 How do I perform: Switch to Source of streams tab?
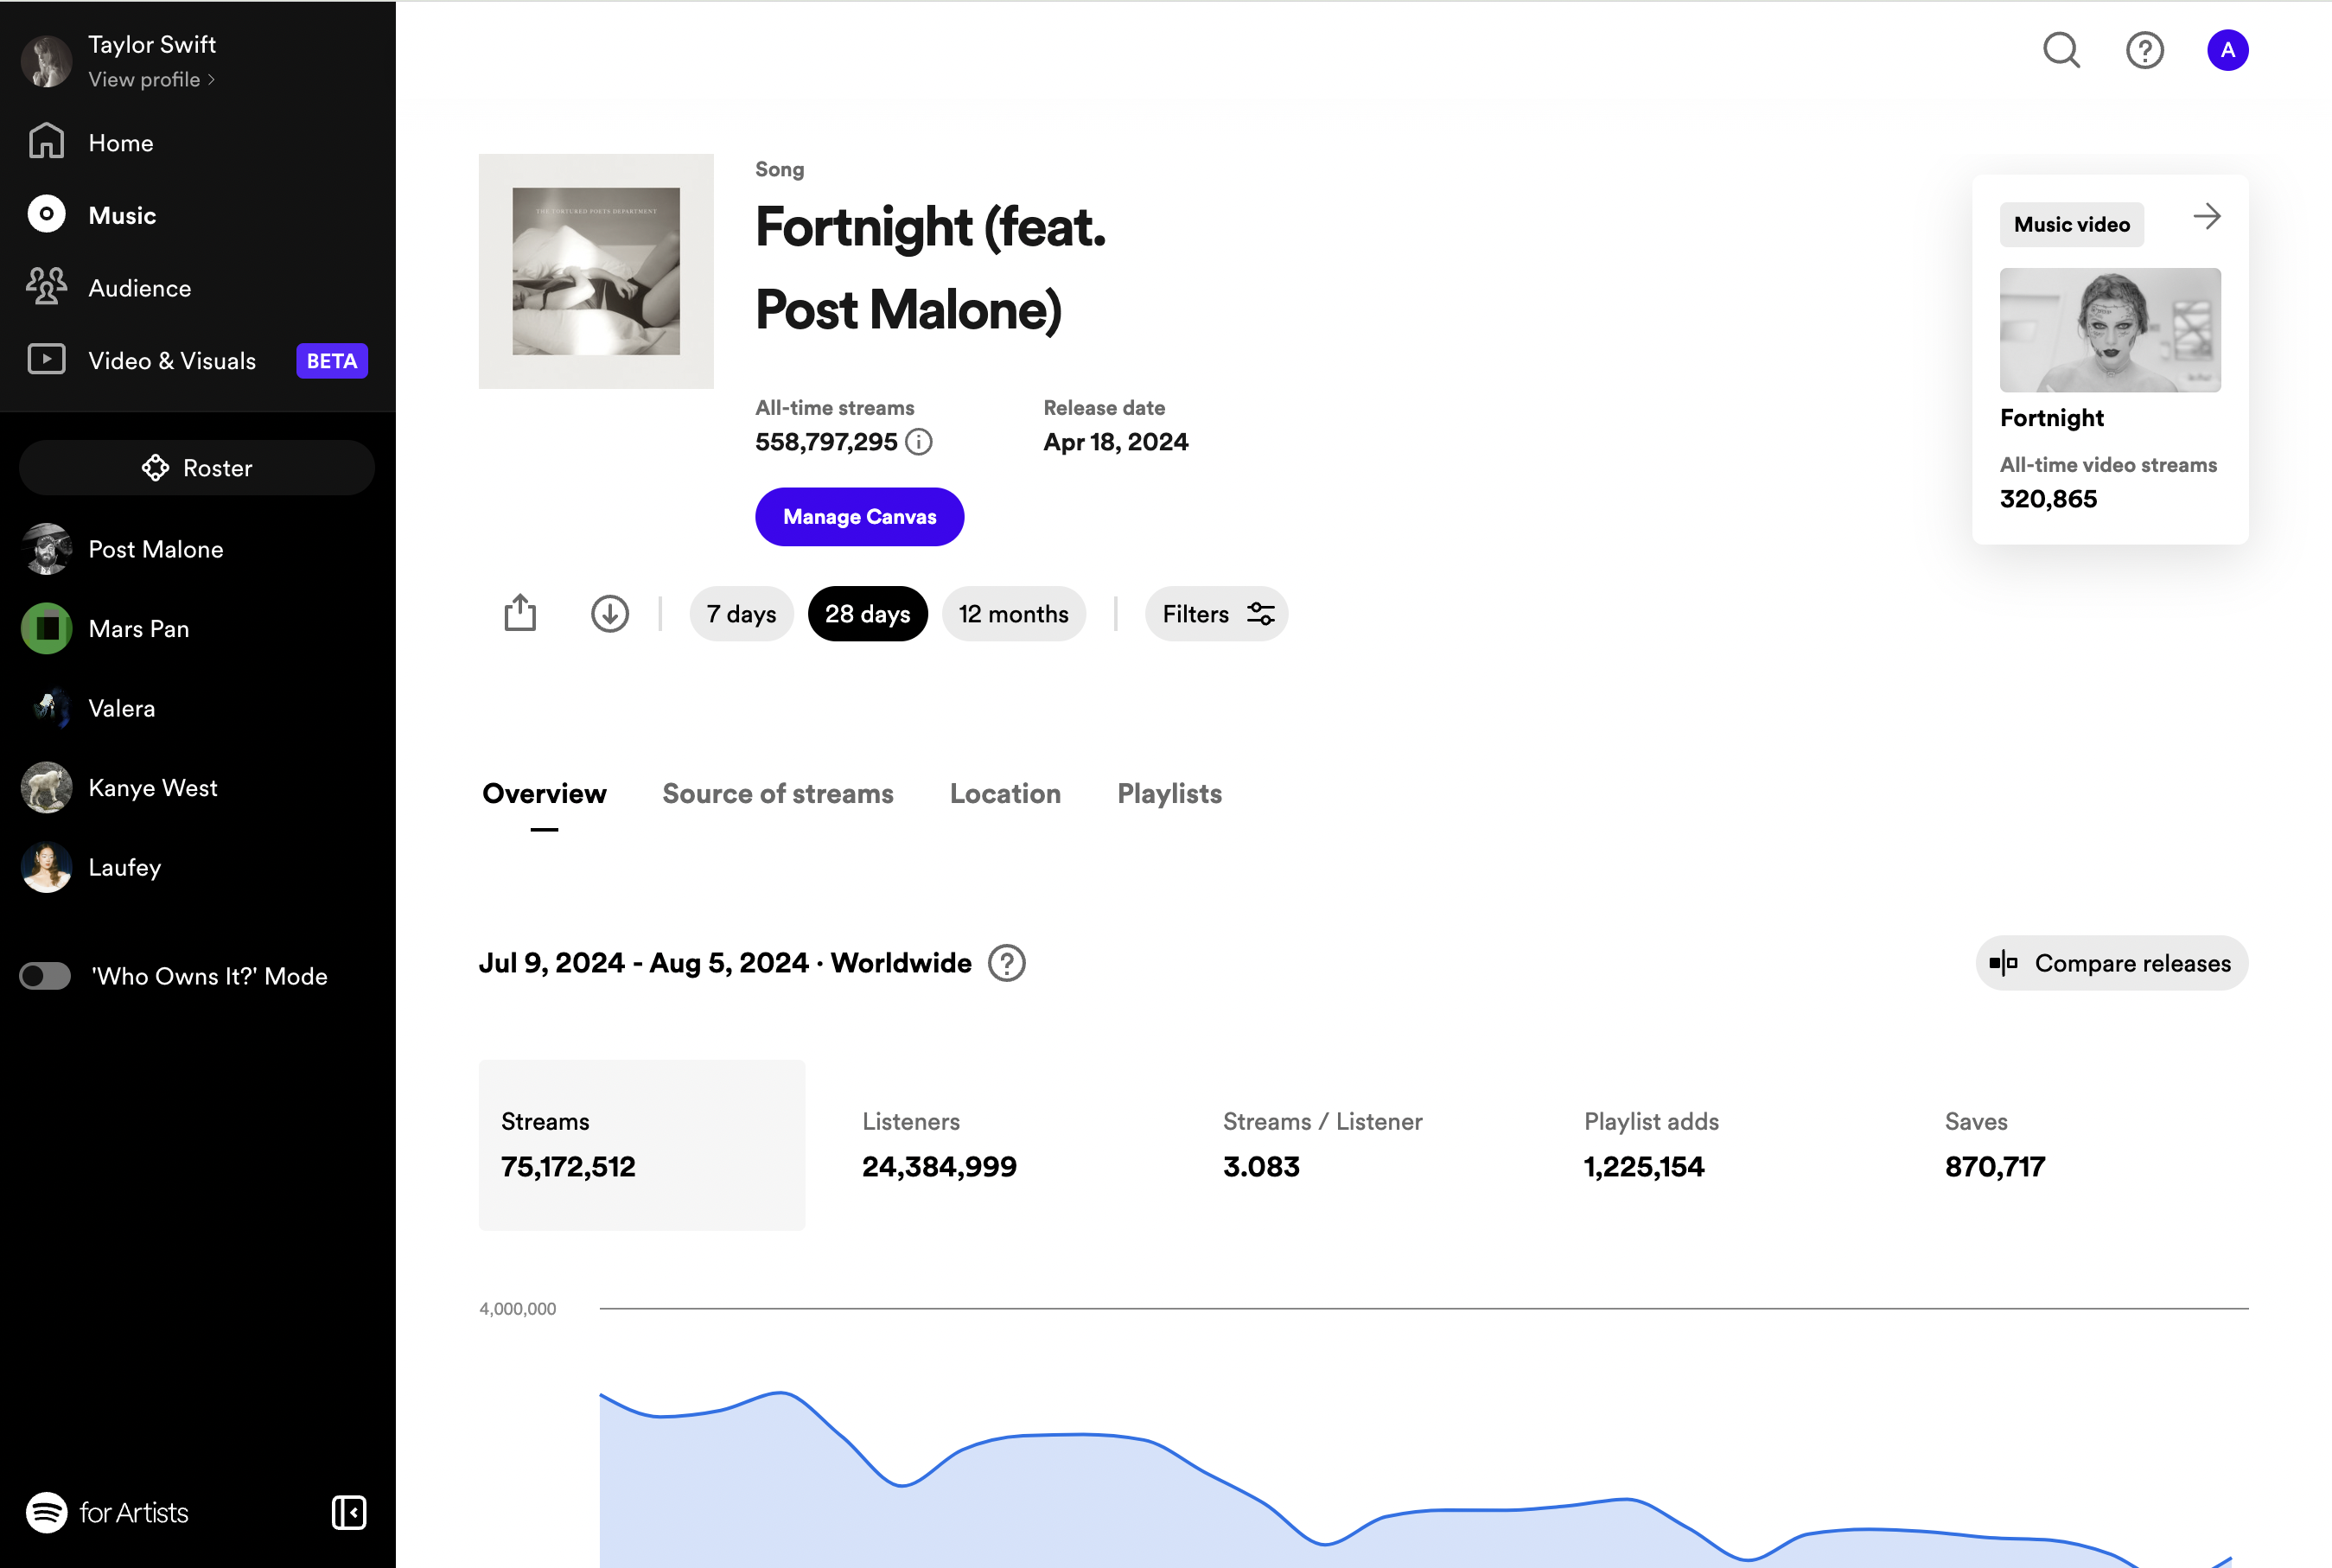click(778, 794)
